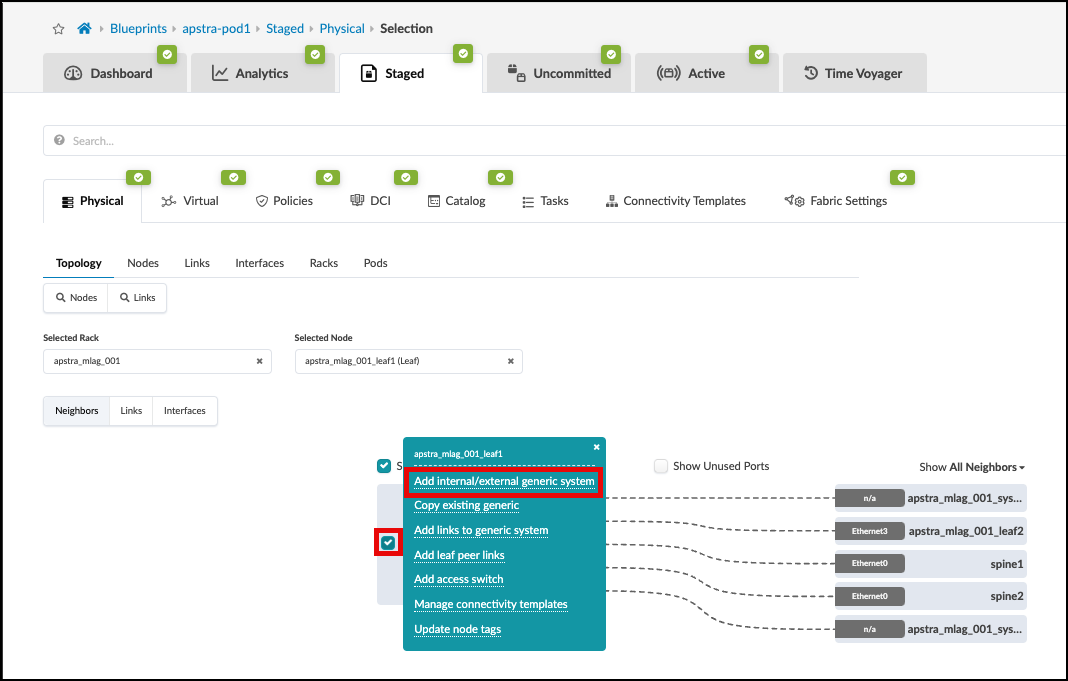This screenshot has height=681, width=1068.
Task: Enable Show Unused Ports checkbox
Action: (x=660, y=466)
